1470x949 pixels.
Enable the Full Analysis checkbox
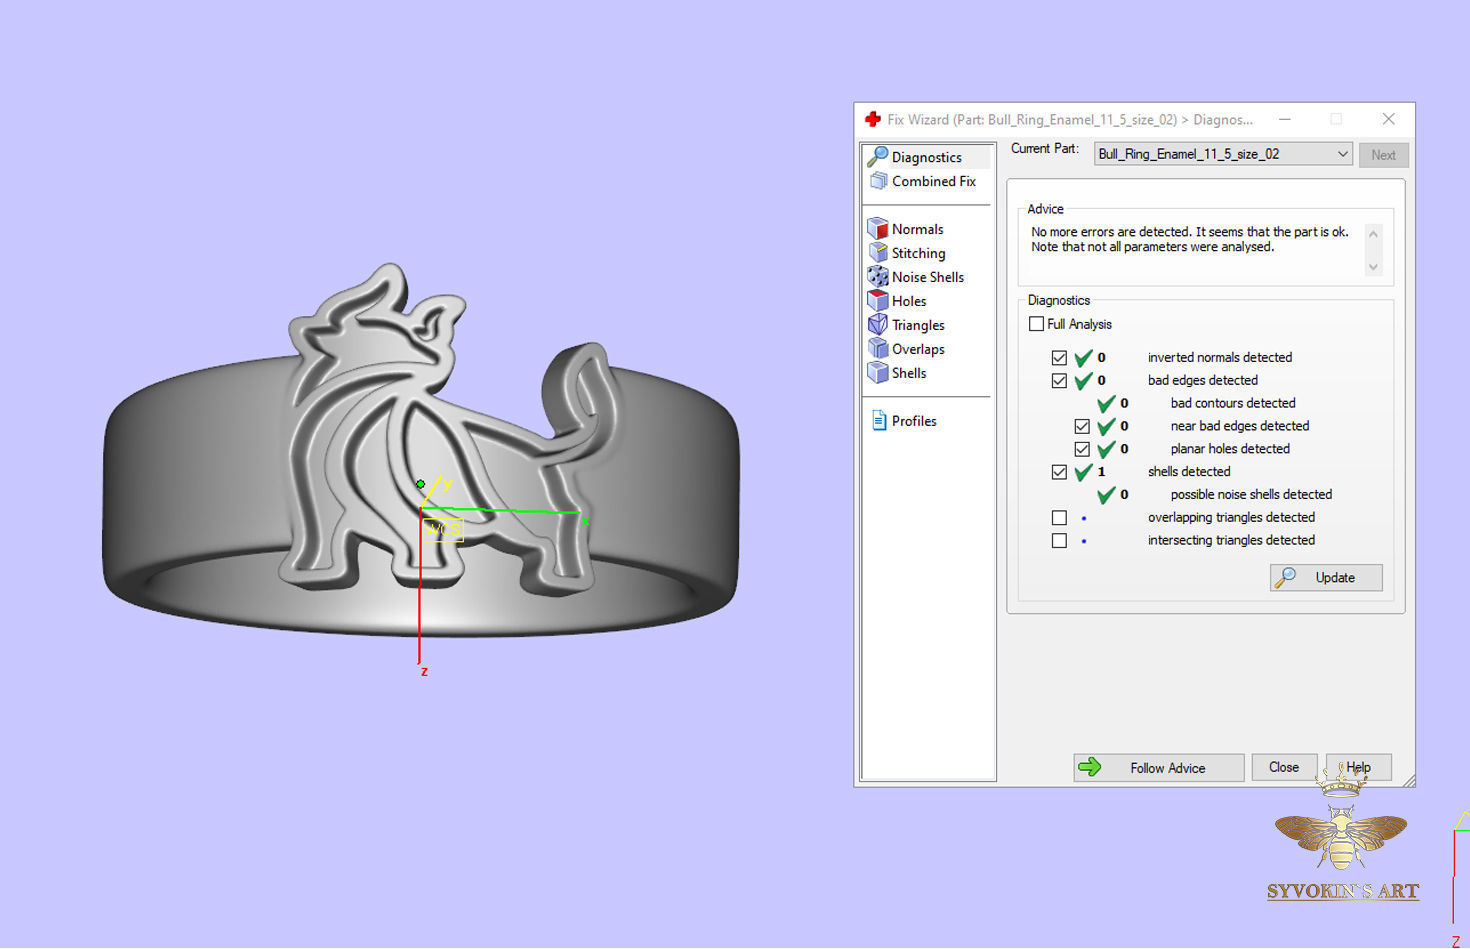1036,324
